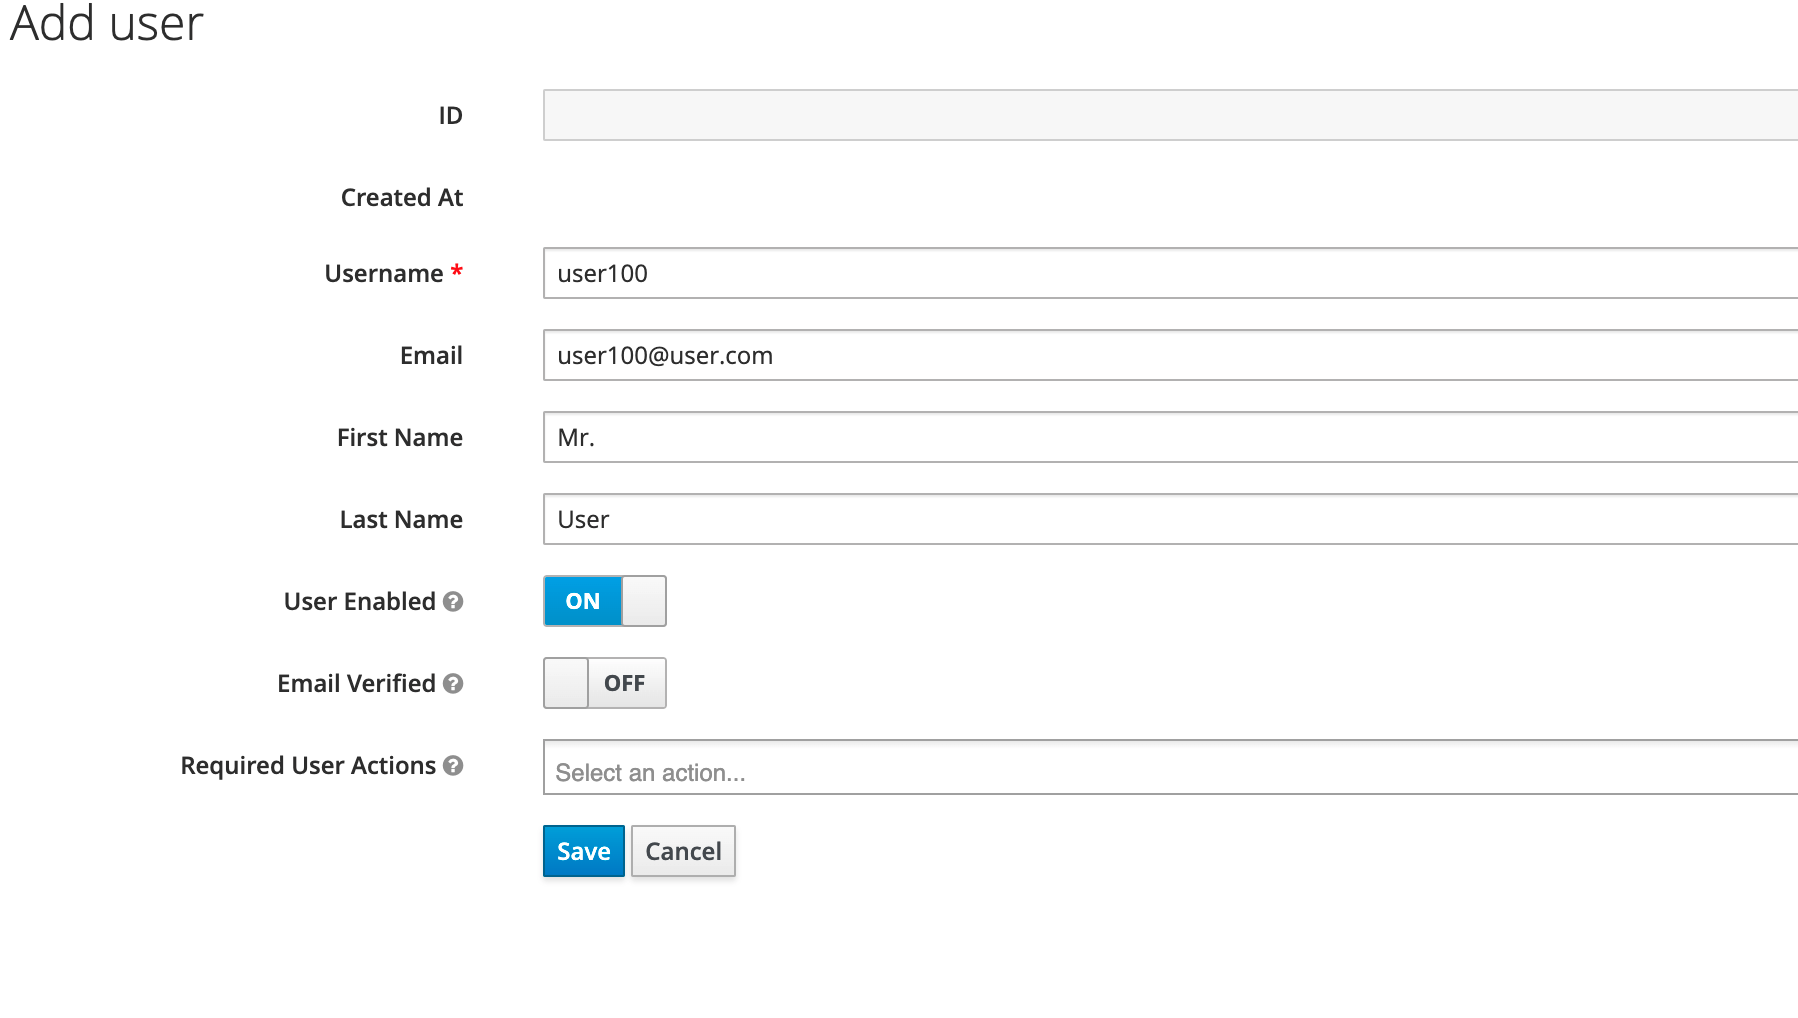The width and height of the screenshot is (1798, 1018).
Task: Open help tooltip for User Enabled
Action: [454, 601]
